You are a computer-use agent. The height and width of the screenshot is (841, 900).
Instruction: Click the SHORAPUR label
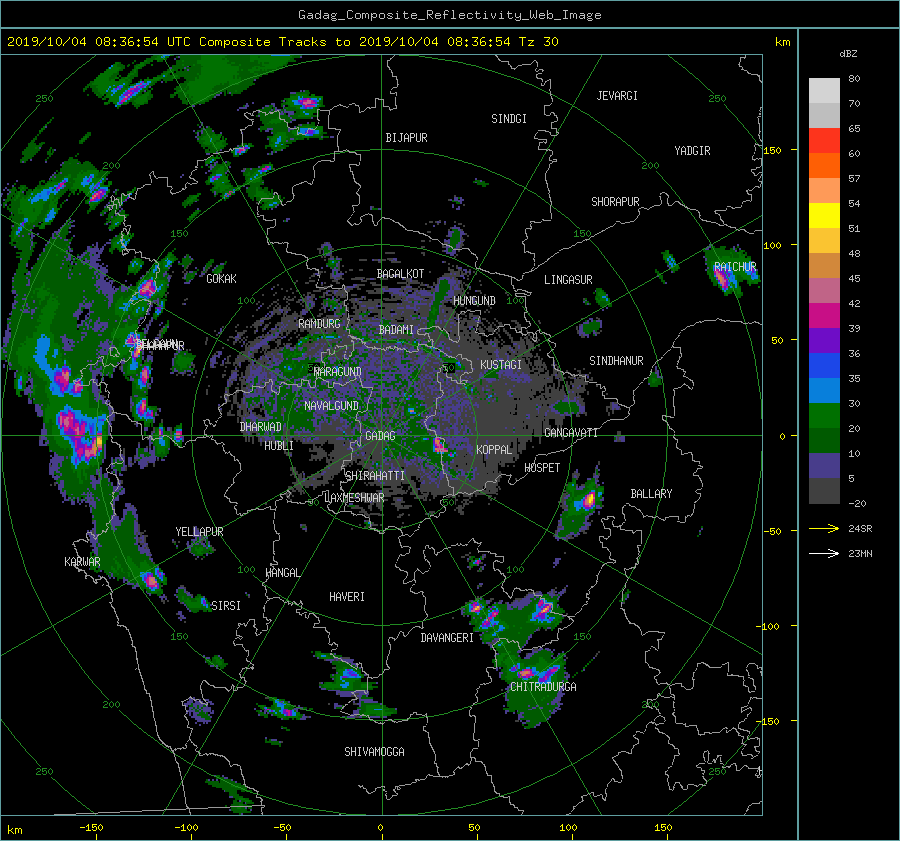pos(615,202)
